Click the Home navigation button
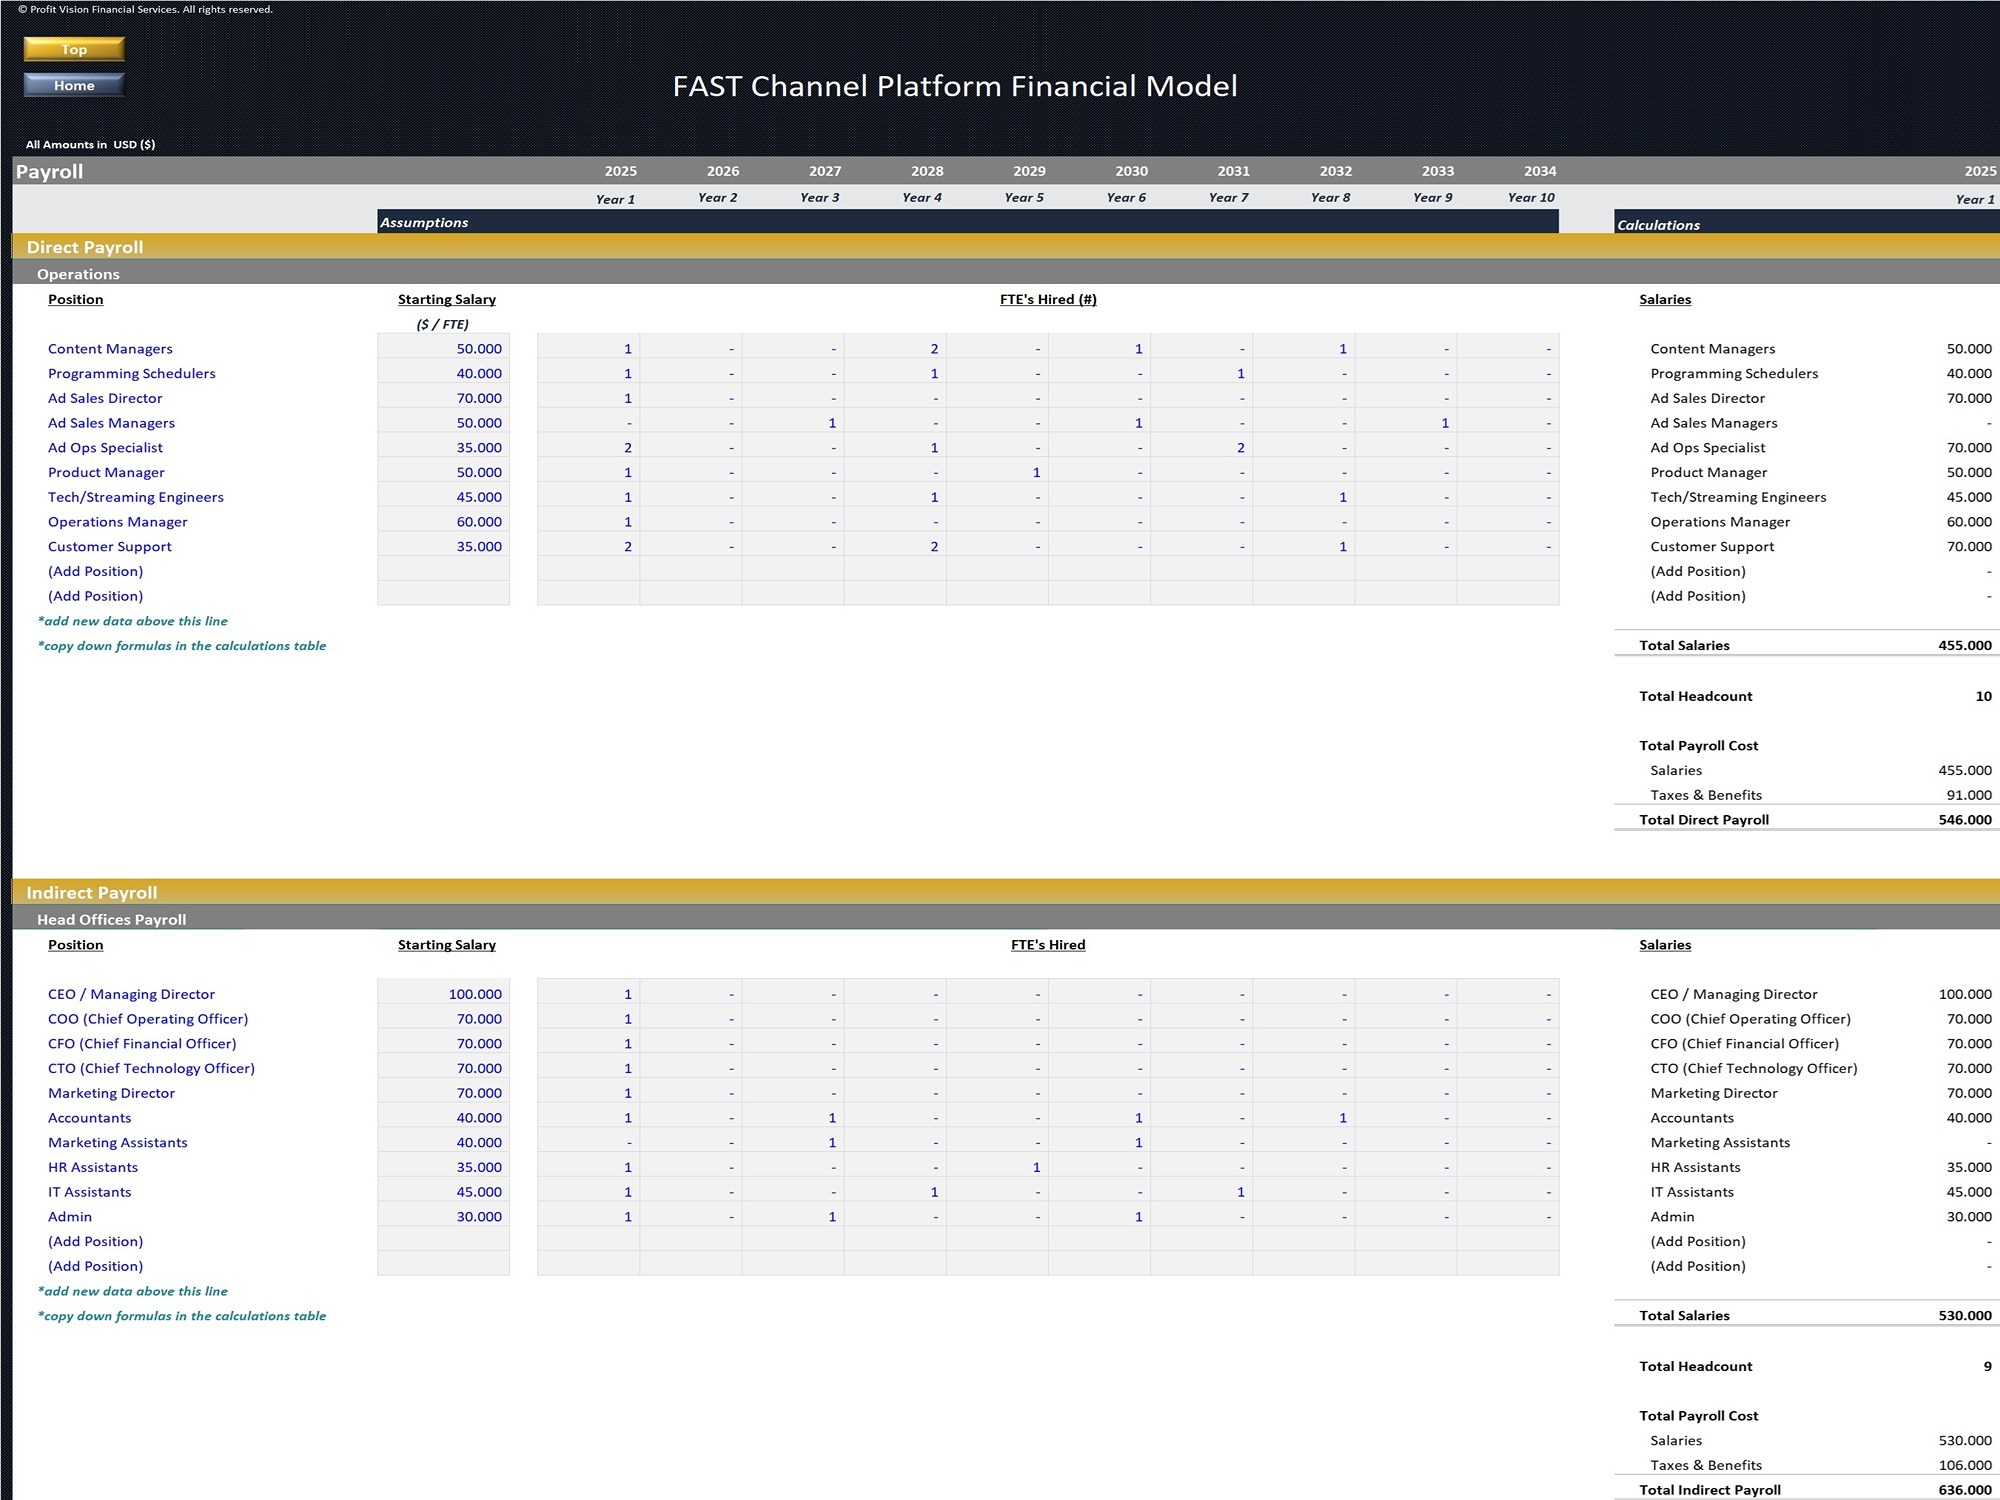The image size is (2000, 1500). click(73, 85)
